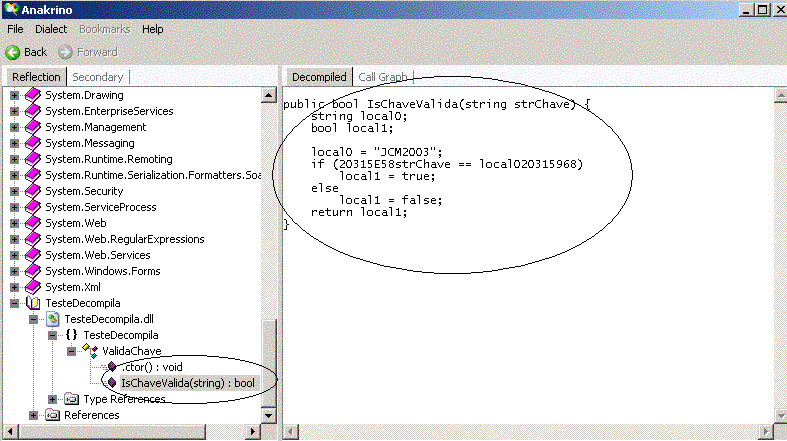The height and width of the screenshot is (441, 787).
Task: Click the System.Web.Services assembly icon
Action: pos(33,255)
